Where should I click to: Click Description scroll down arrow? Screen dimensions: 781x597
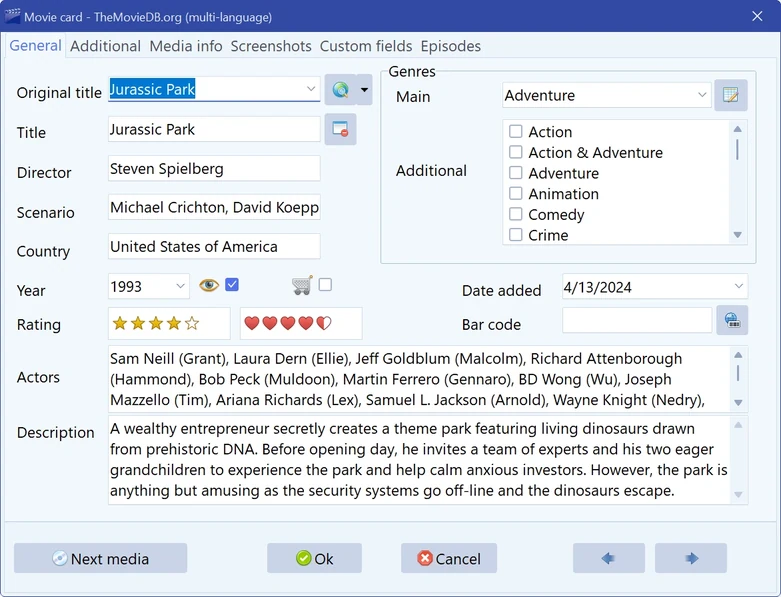738,494
